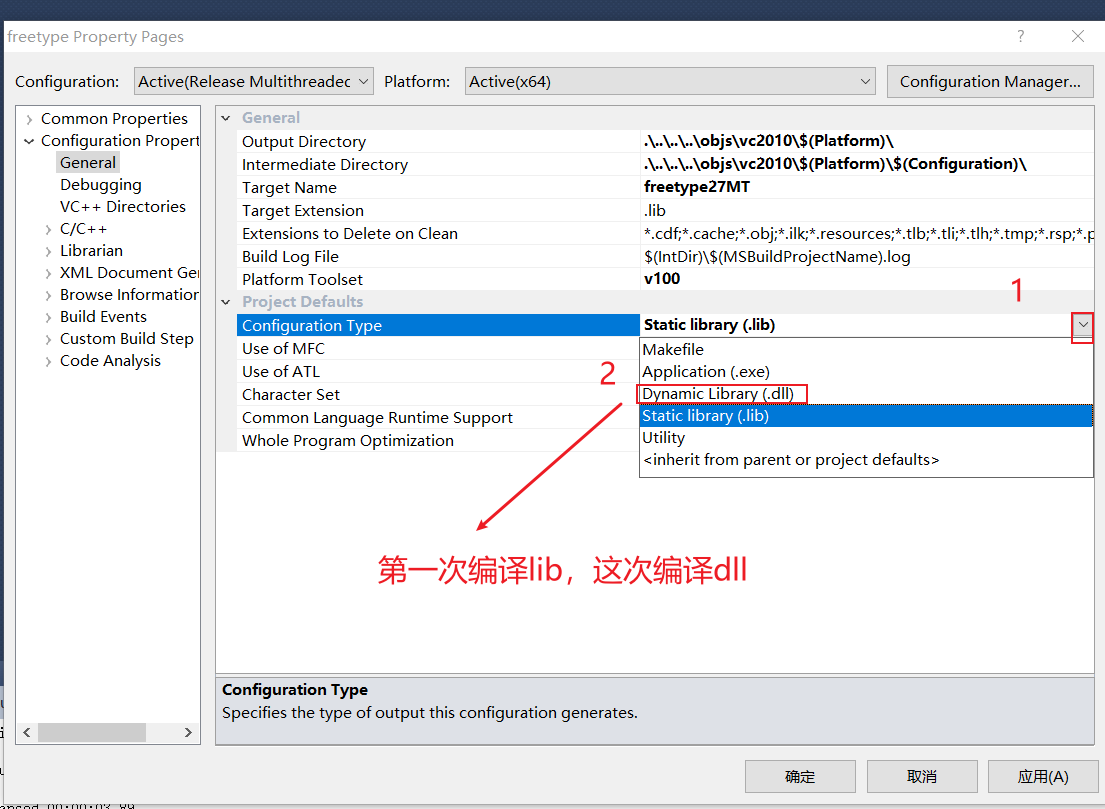The height and width of the screenshot is (809, 1105).
Task: Click the tree panel's scroll right arrow
Action: coord(188,733)
